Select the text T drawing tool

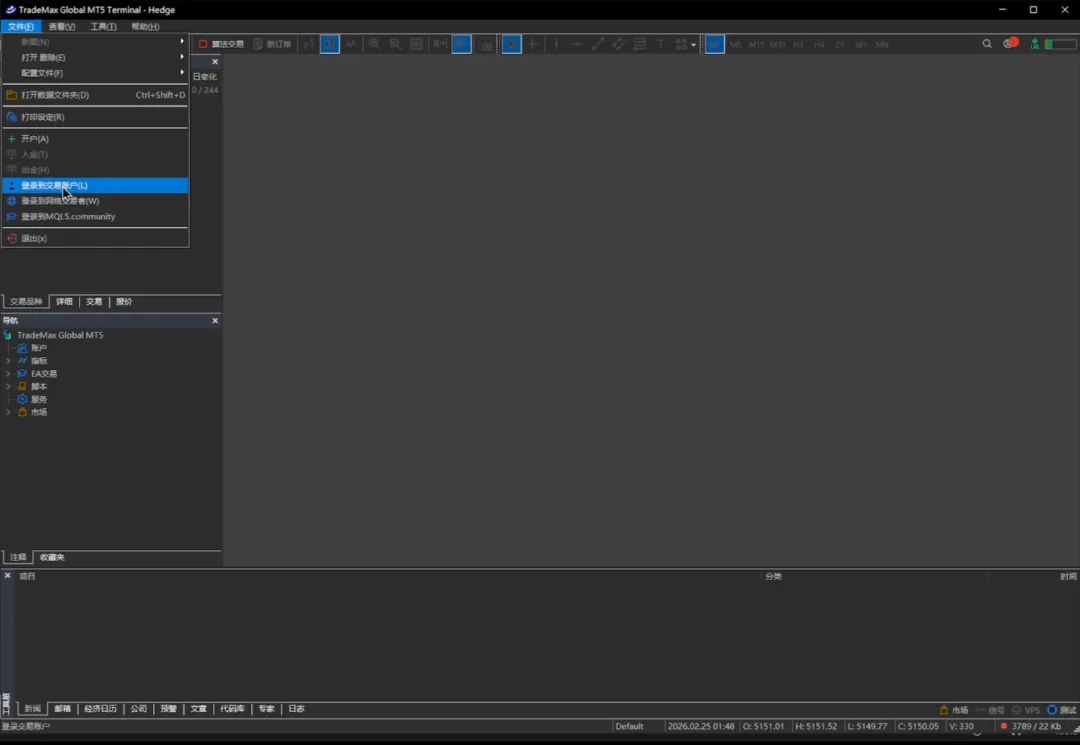point(660,44)
